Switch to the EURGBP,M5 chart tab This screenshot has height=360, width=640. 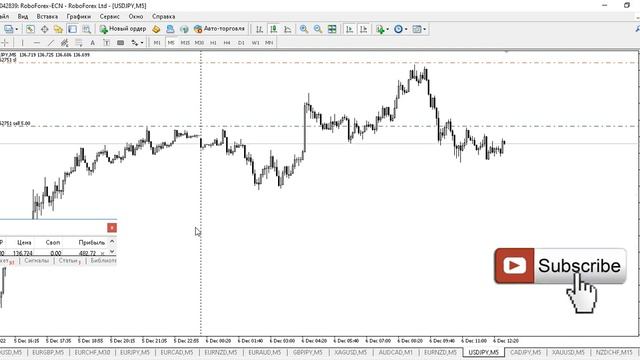pos(48,352)
